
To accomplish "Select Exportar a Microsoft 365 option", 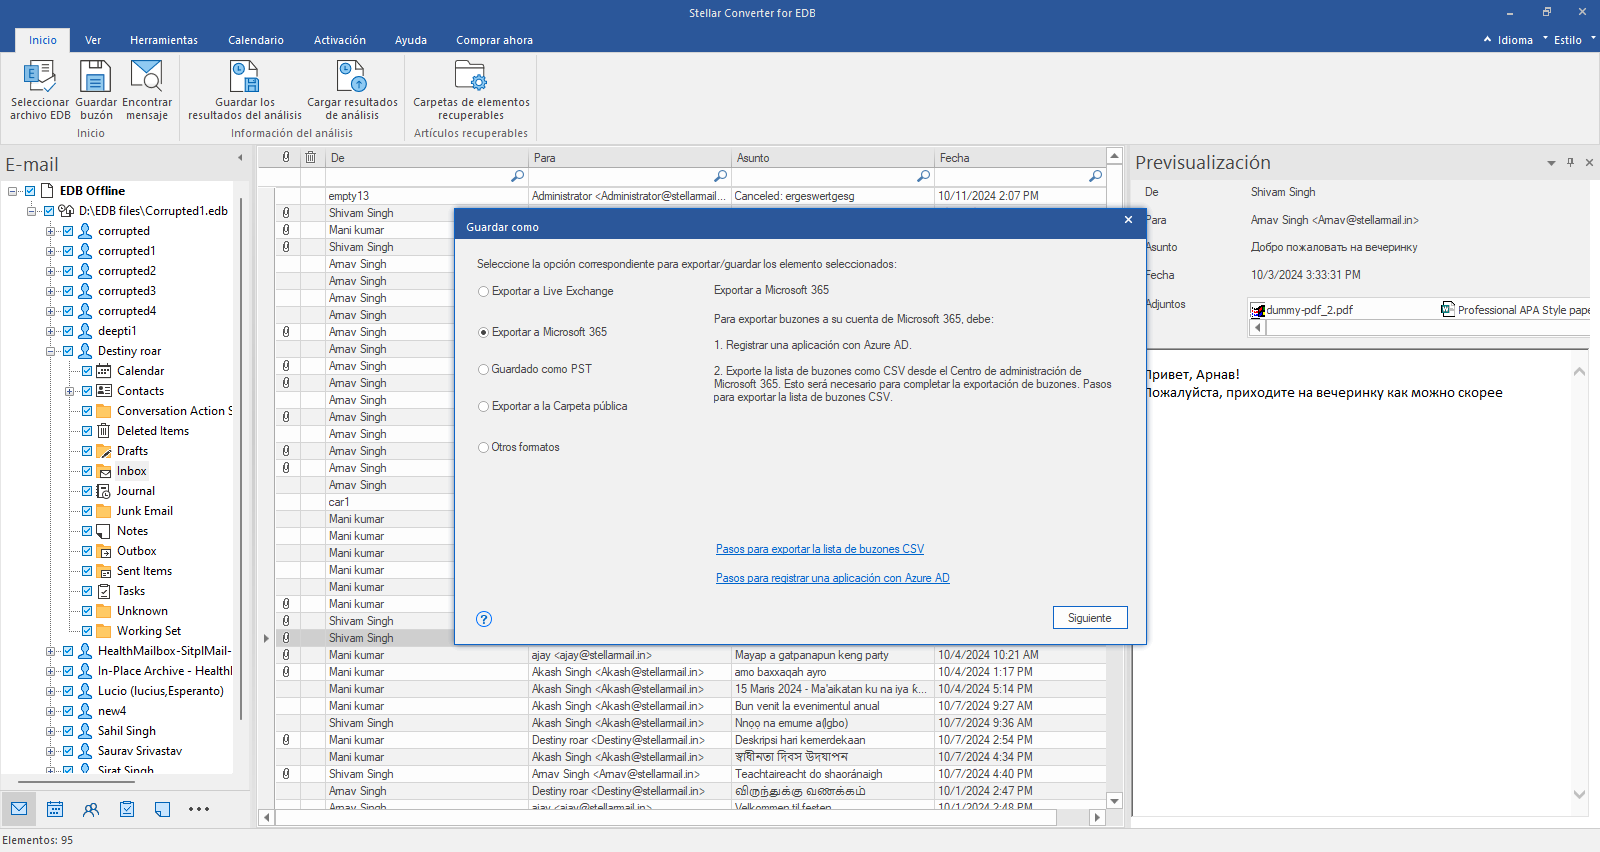I will click(x=543, y=332).
